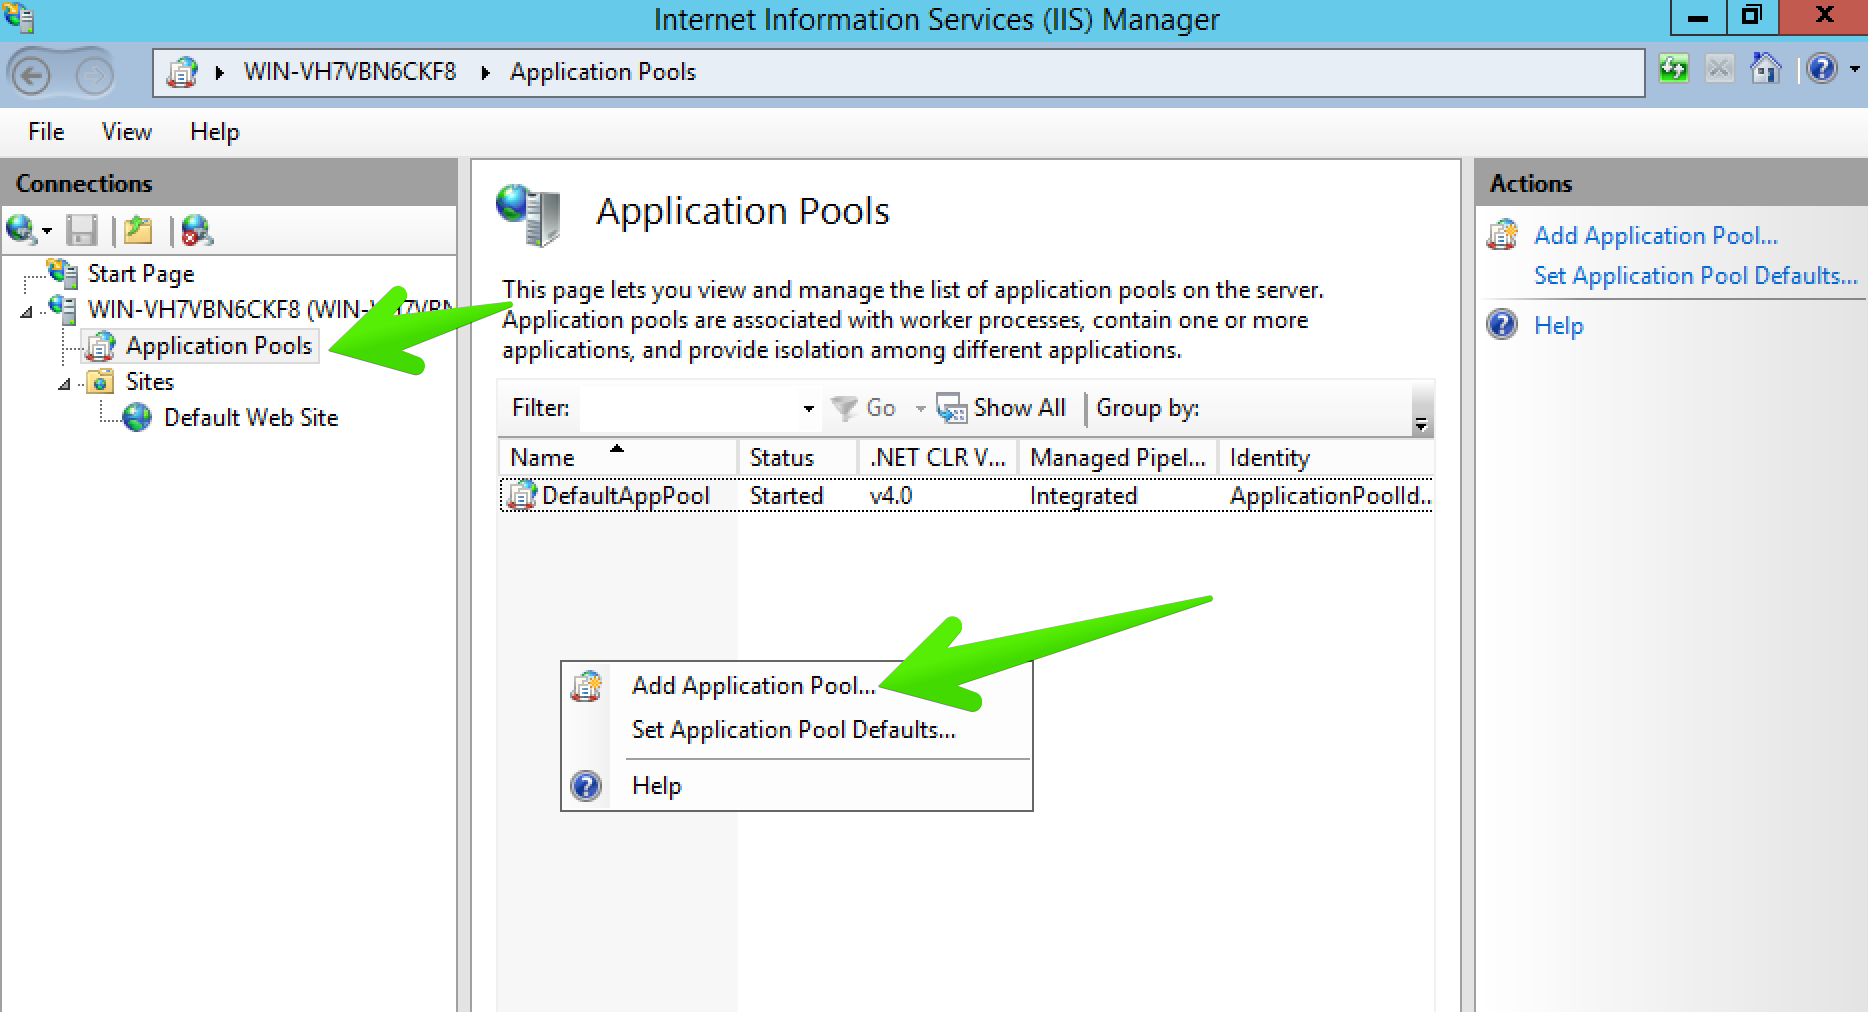1868x1012 pixels.
Task: Click the Application Pools tree node icon
Action: tap(100, 346)
